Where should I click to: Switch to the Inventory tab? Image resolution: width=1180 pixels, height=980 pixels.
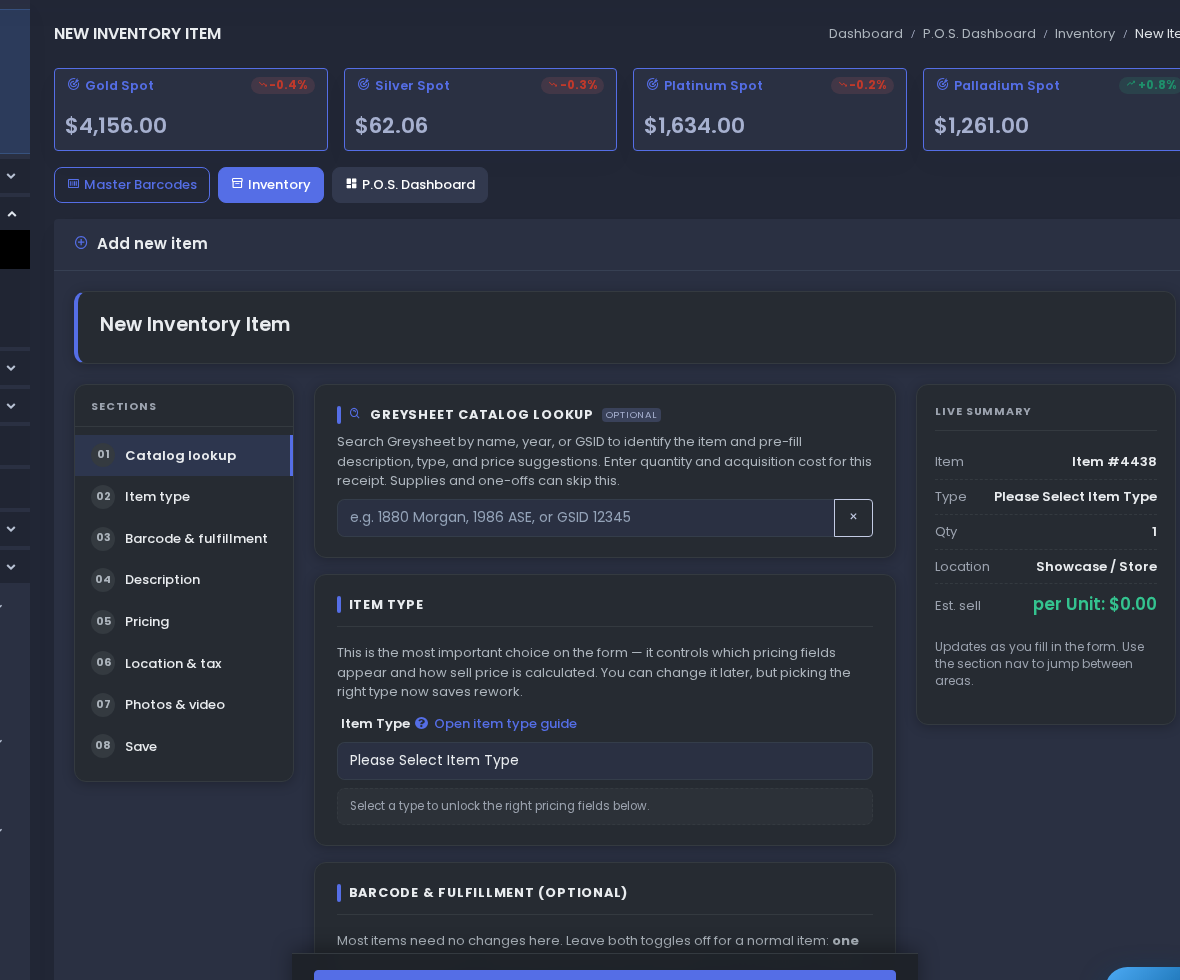(271, 184)
